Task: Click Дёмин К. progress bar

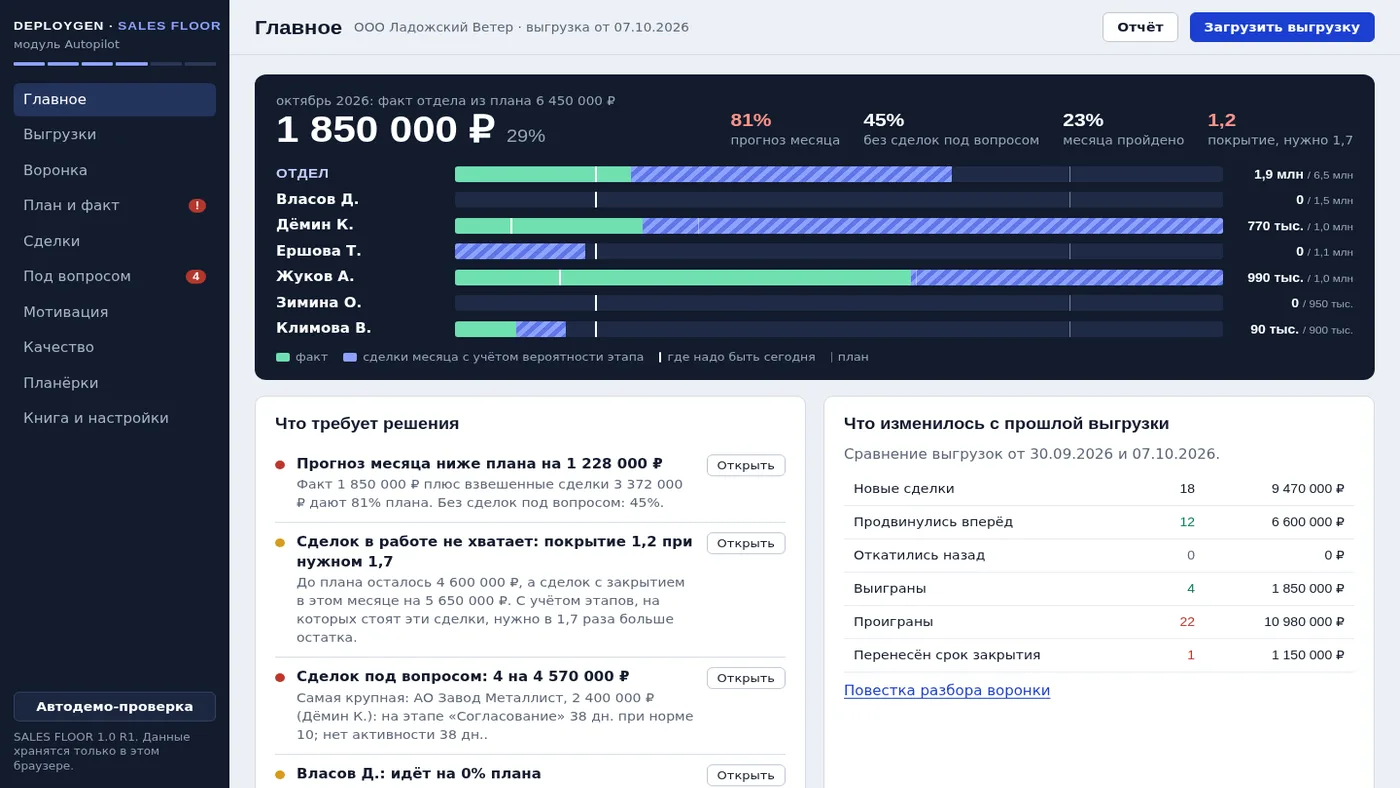Action: pos(839,226)
